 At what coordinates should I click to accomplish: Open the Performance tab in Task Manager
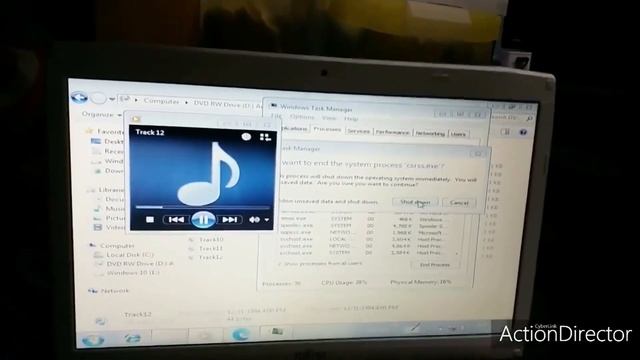[x=392, y=132]
